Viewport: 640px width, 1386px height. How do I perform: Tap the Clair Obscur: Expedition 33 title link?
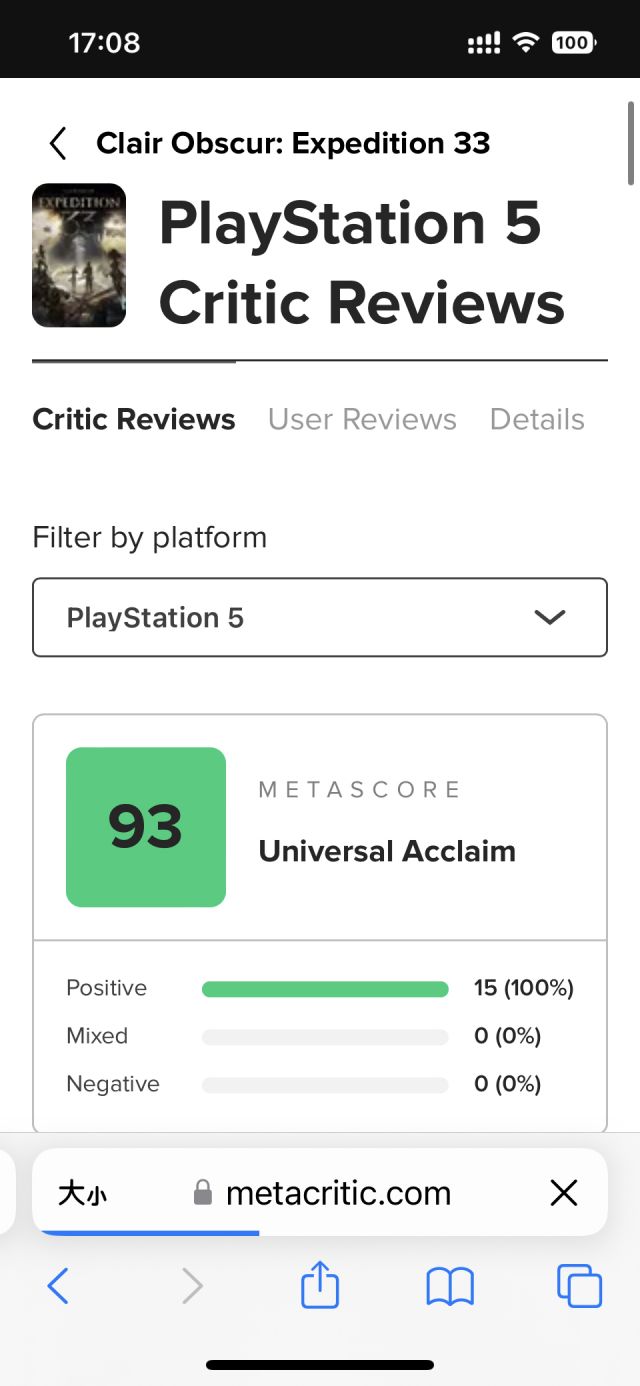[x=293, y=143]
